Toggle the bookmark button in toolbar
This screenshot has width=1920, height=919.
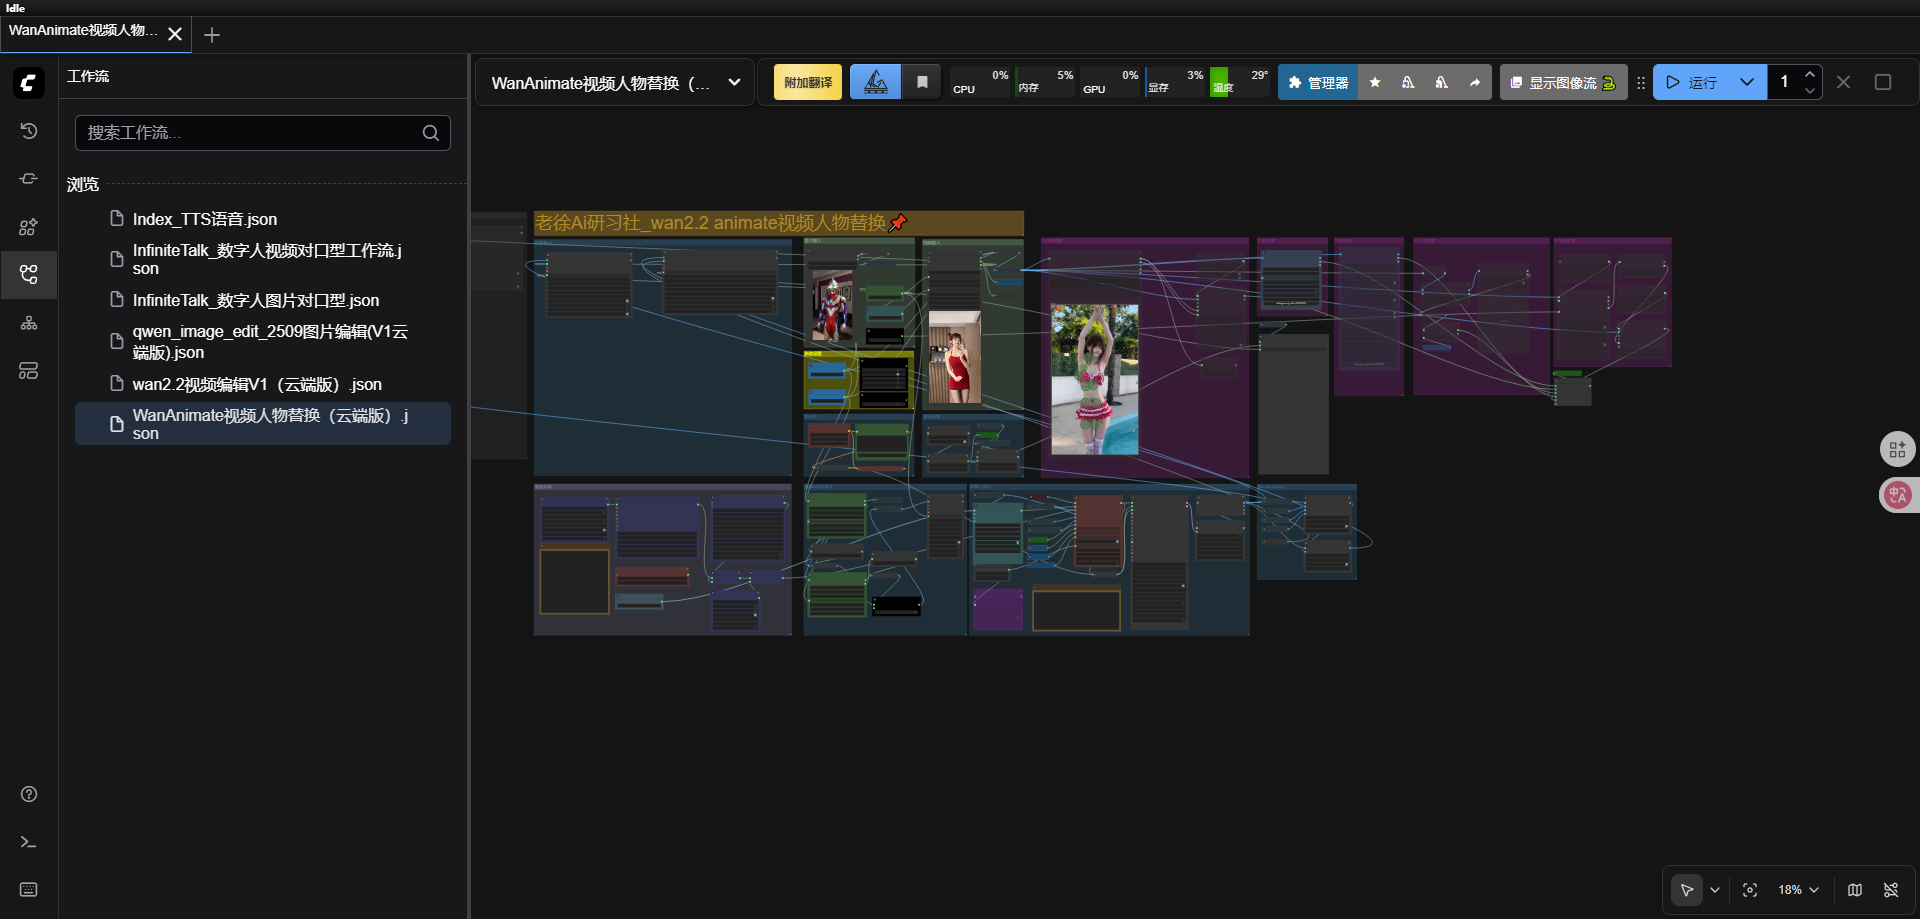tap(922, 83)
